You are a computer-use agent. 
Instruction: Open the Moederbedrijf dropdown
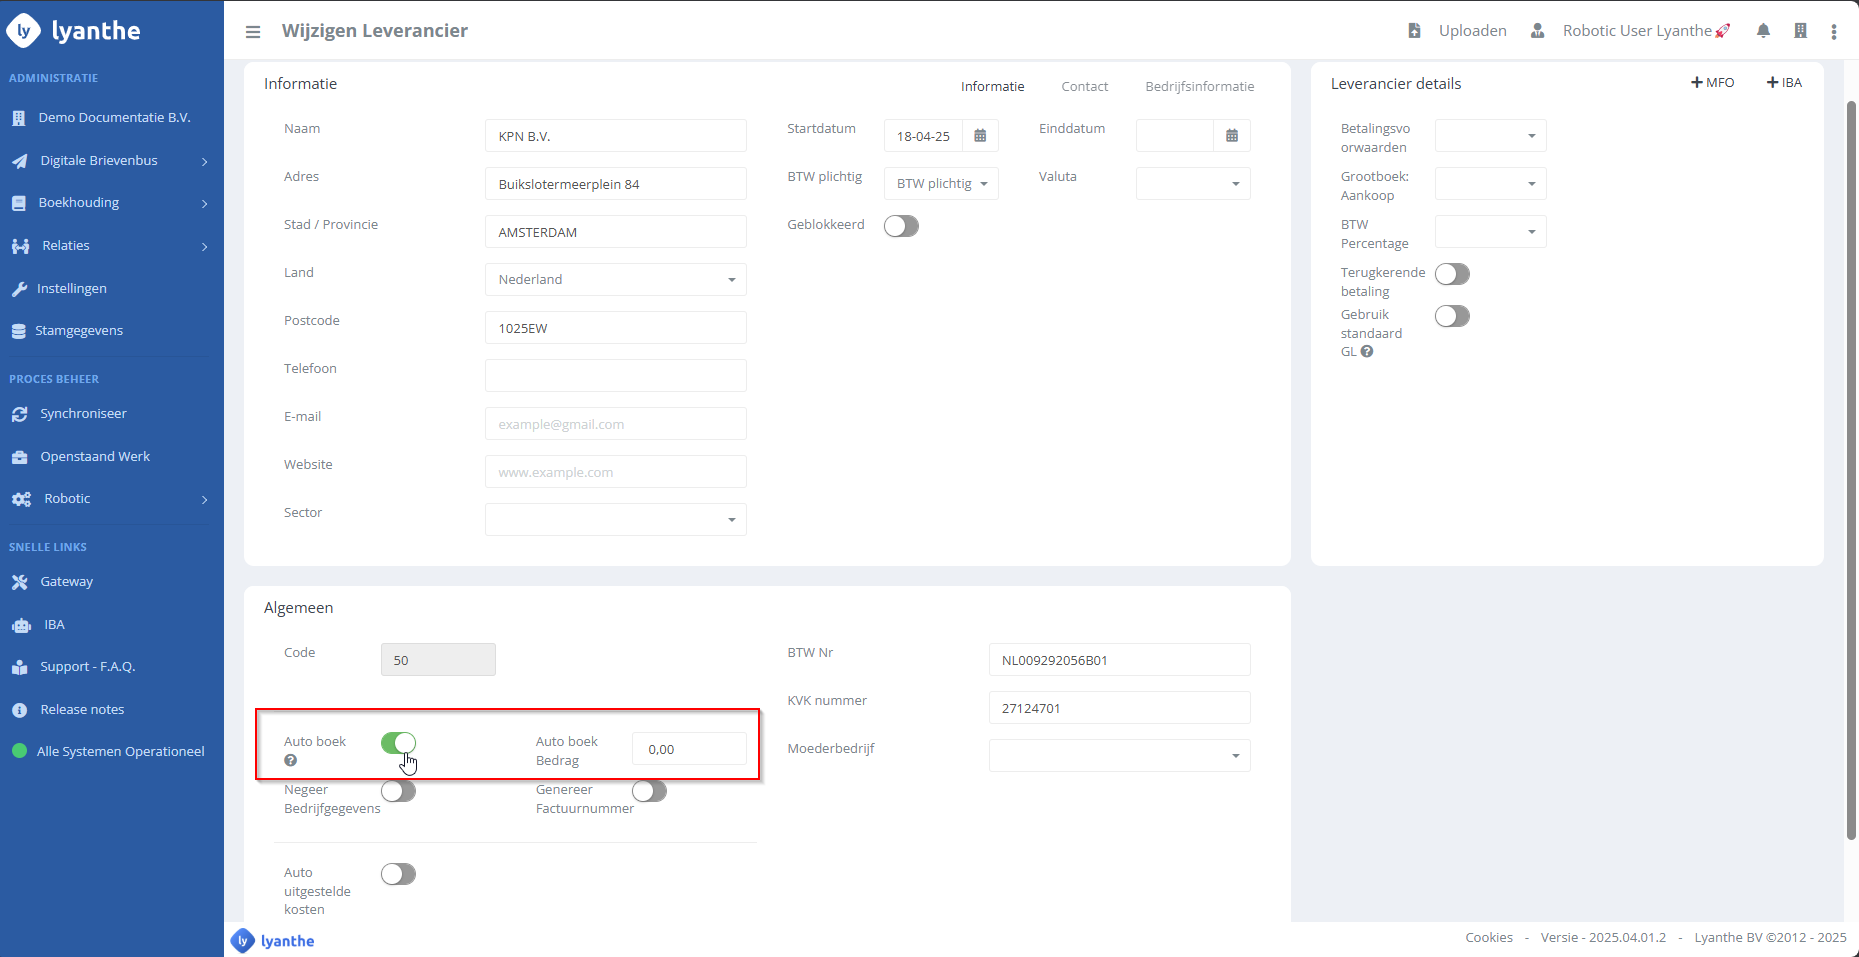point(1119,756)
